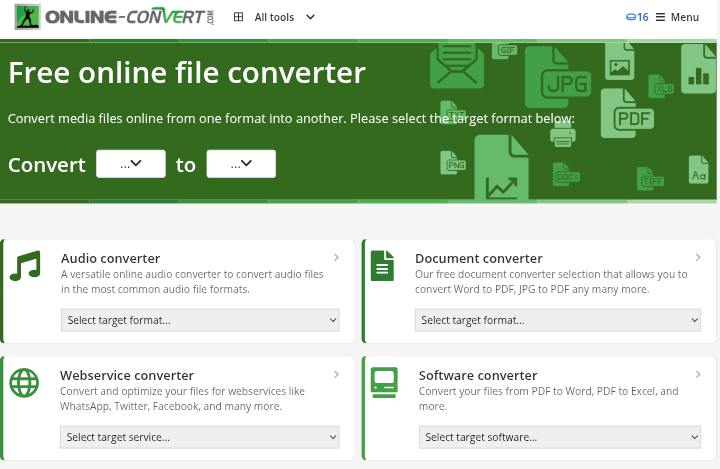The image size is (720, 469).
Task: Click the Software converter arrow chevron
Action: click(698, 374)
